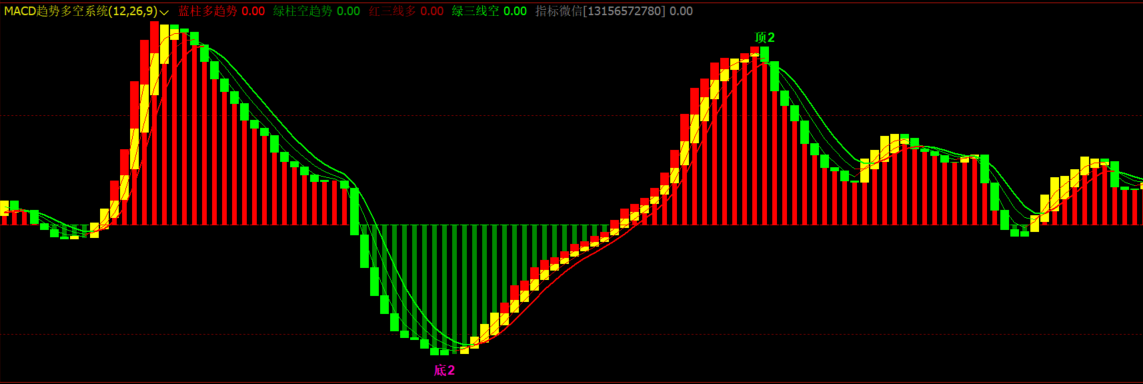Select the 绿柱空趋势 legend label
This screenshot has width=1143, height=384.
[303, 11]
